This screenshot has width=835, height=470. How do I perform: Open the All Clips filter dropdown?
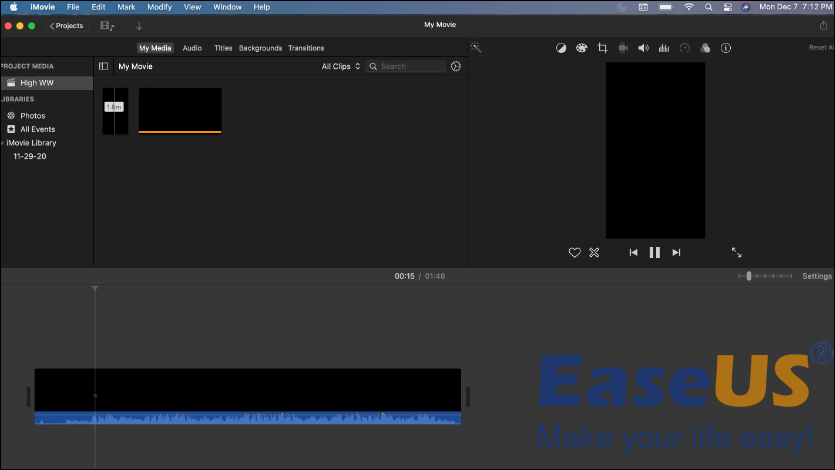coord(341,66)
